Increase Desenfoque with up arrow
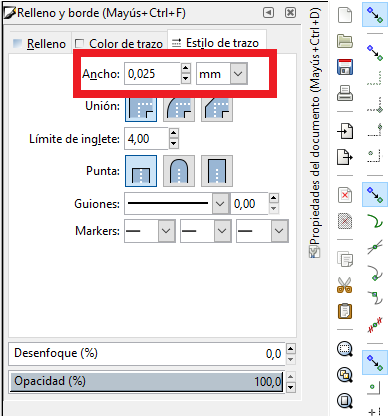This screenshot has height=416, width=390. [x=291, y=349]
